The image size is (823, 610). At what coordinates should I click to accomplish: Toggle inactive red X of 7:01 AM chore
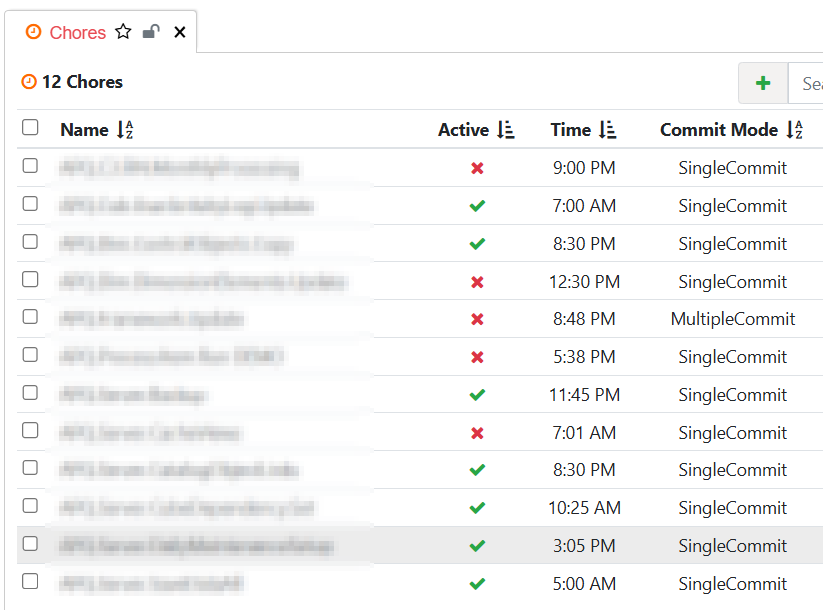click(x=477, y=433)
